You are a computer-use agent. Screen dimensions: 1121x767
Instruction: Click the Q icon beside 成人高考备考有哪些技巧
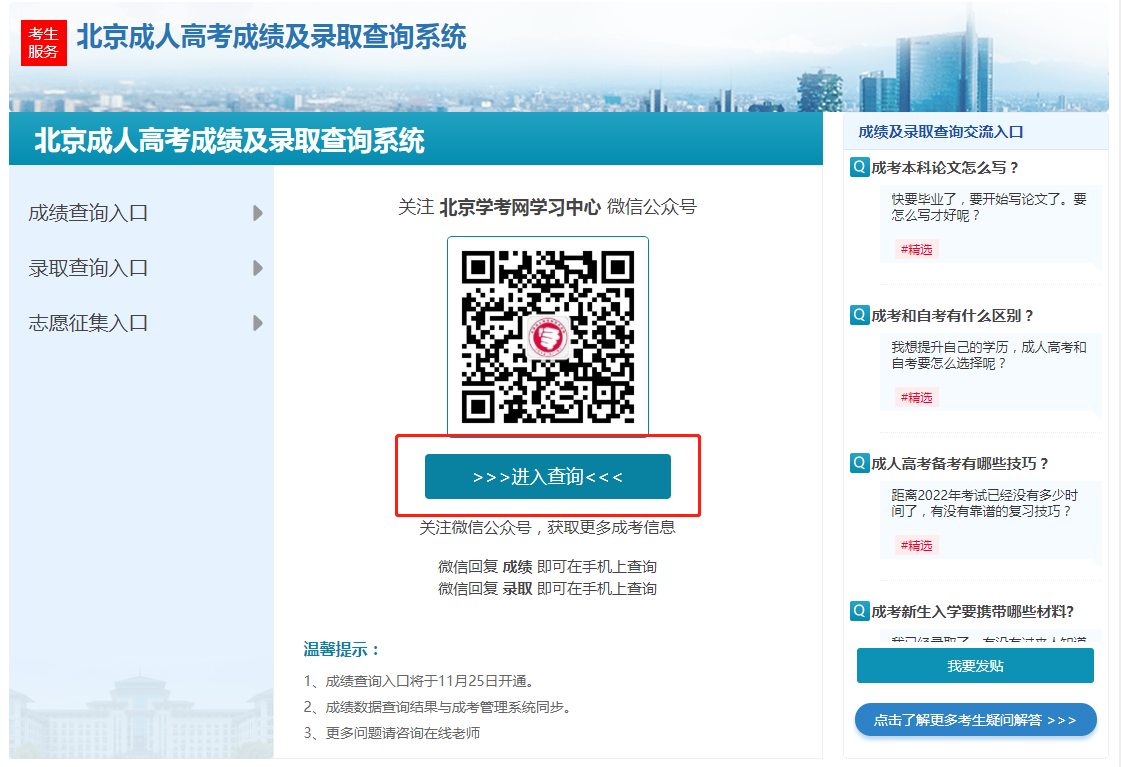pos(859,463)
